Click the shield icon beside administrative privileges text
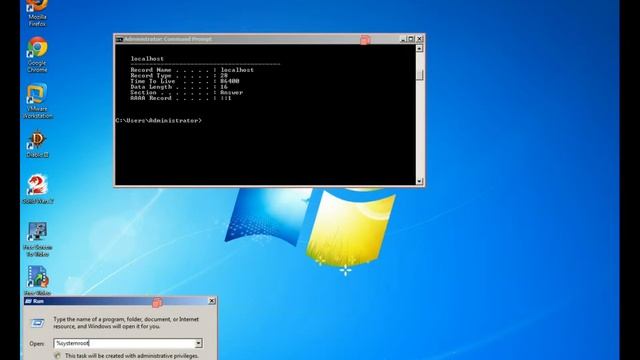This screenshot has height=360, width=640. [x=58, y=356]
